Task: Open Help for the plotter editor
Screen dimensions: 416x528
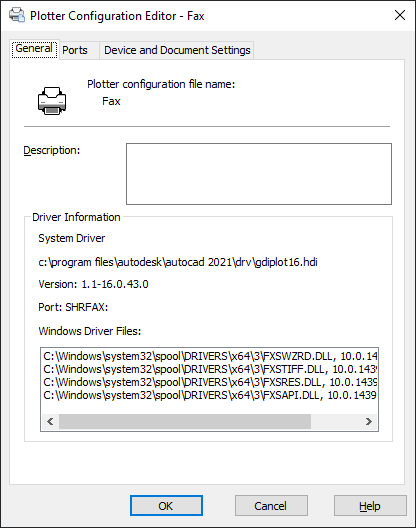Action: 370,505
